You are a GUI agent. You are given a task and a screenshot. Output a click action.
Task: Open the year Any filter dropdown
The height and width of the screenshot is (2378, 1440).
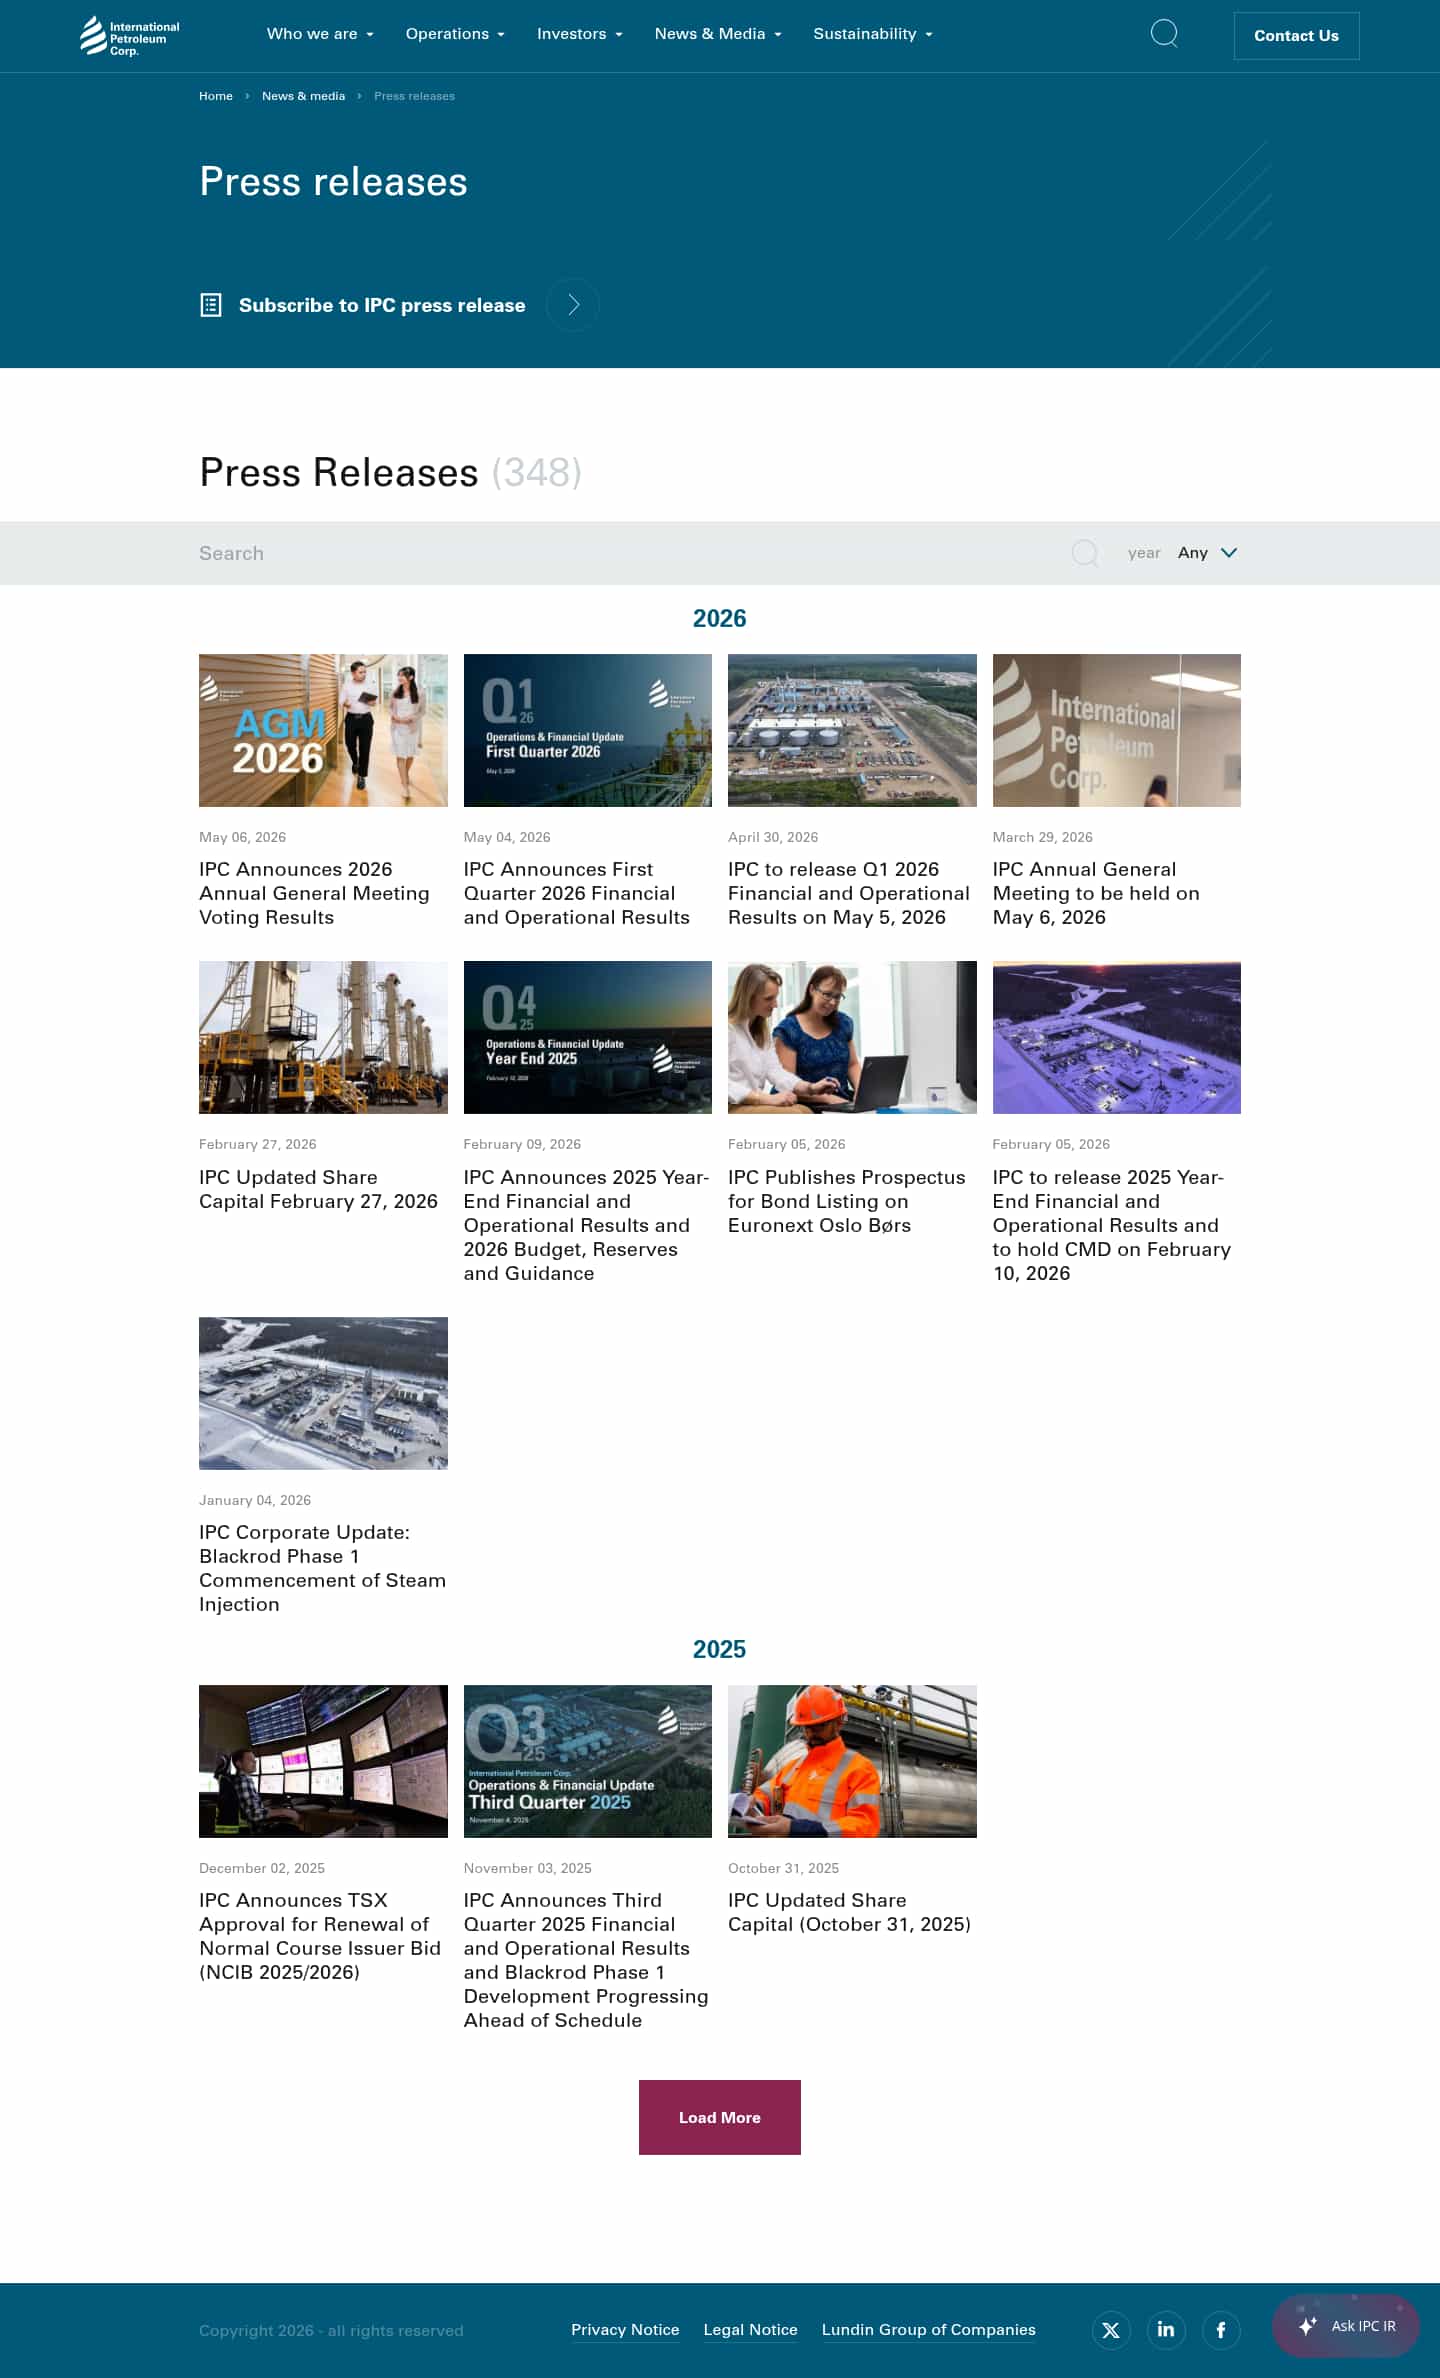pyautogui.click(x=1207, y=553)
